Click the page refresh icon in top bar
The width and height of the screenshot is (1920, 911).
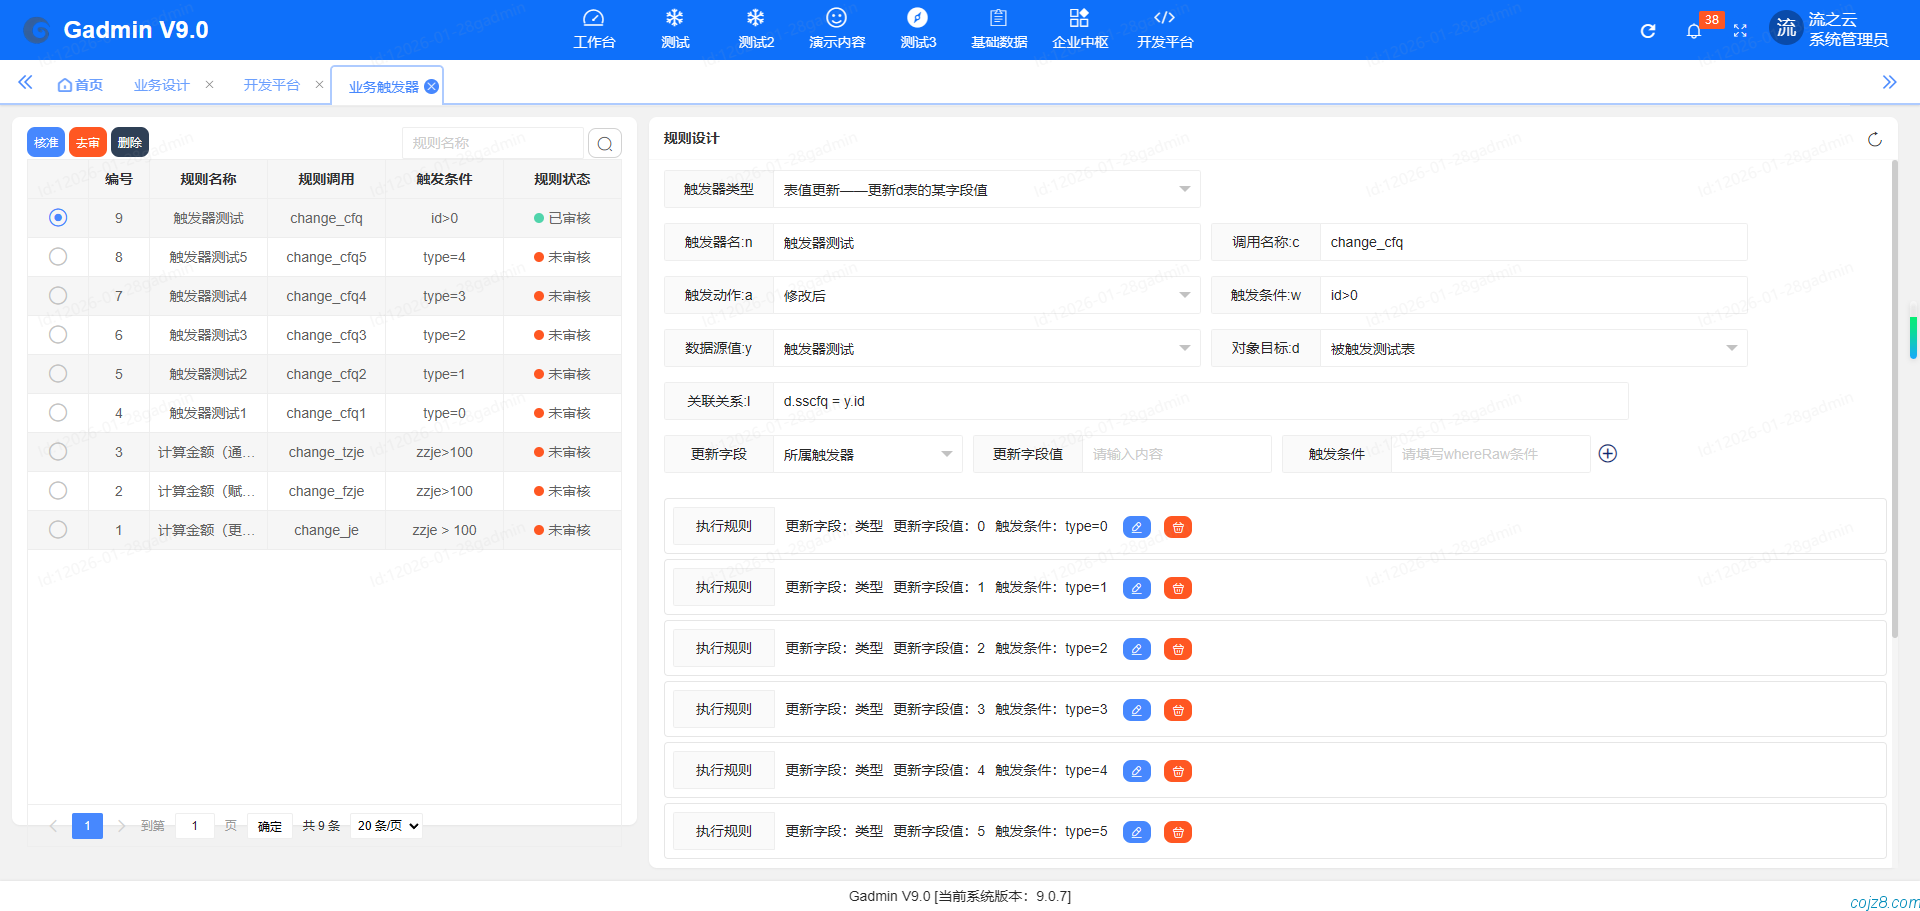[x=1647, y=31]
